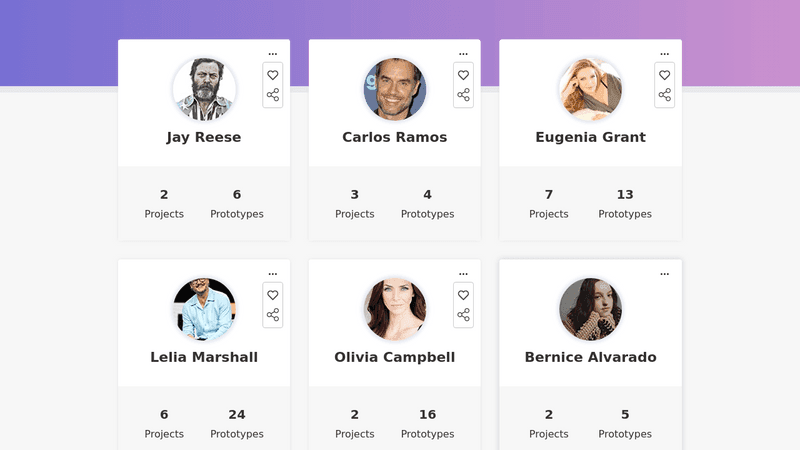Share Jay Reese's profile card
This screenshot has width=800, height=450.
273,95
